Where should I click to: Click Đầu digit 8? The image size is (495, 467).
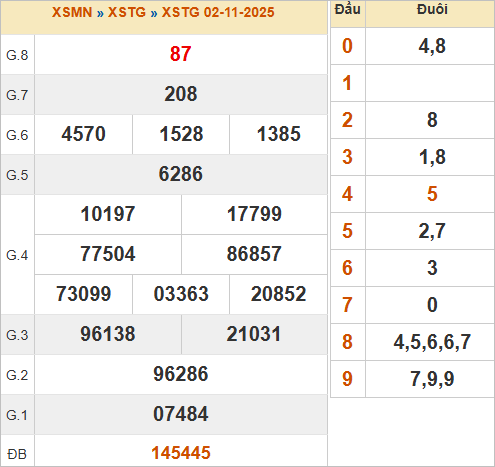(x=347, y=342)
